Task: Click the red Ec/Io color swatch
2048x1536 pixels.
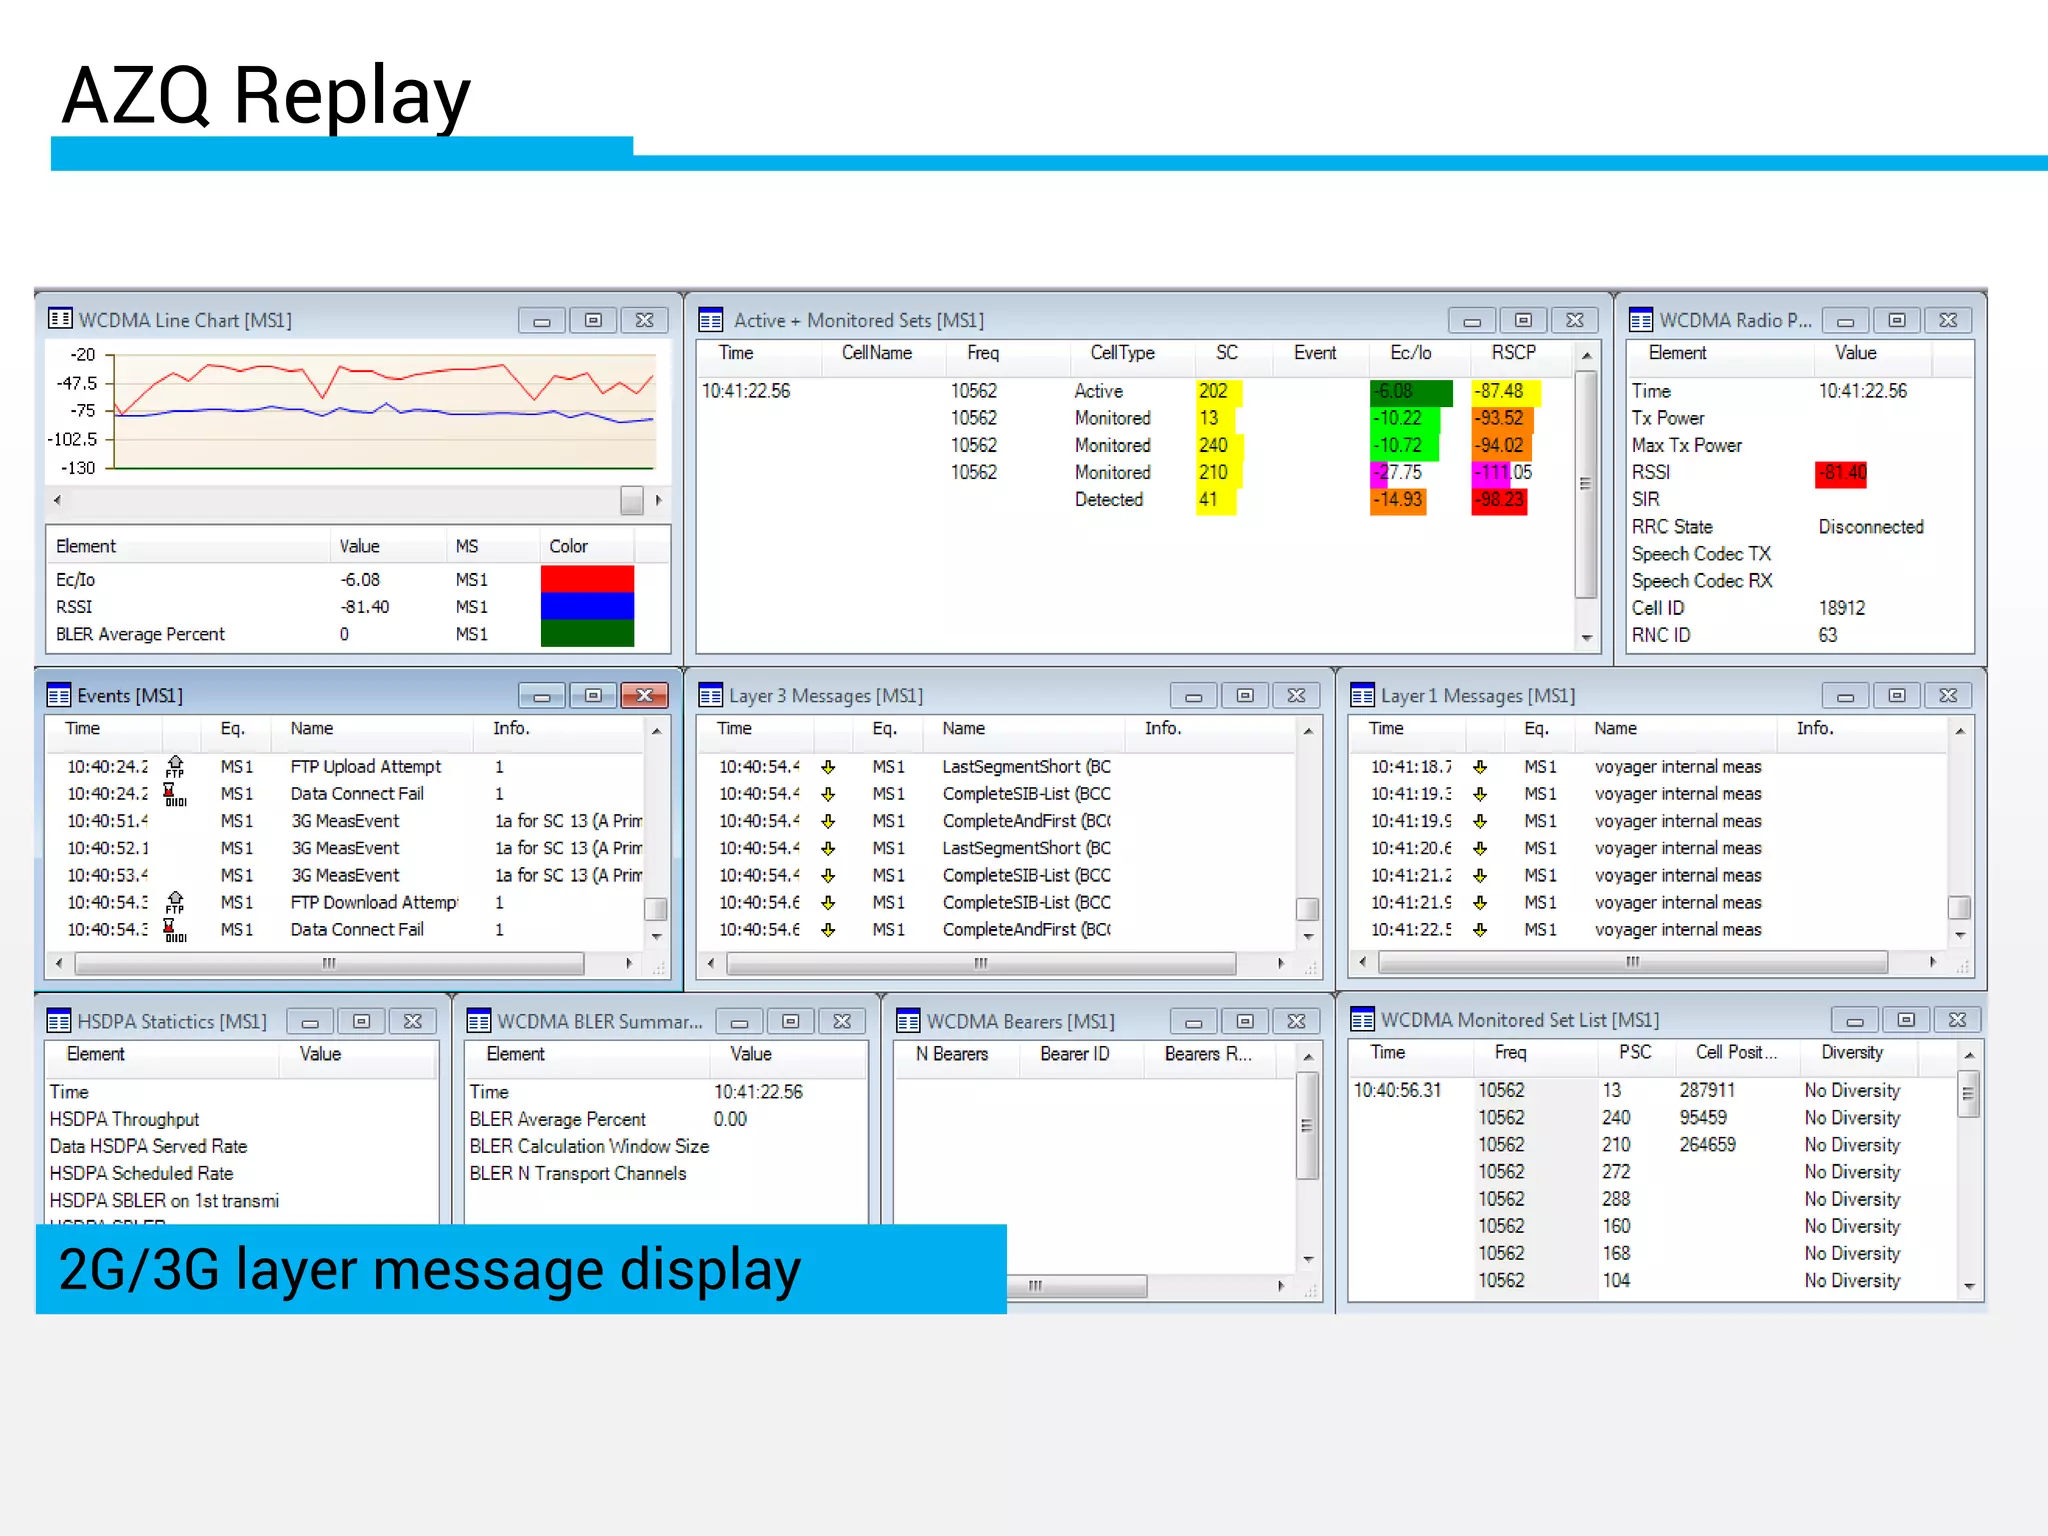Action: pyautogui.click(x=587, y=579)
